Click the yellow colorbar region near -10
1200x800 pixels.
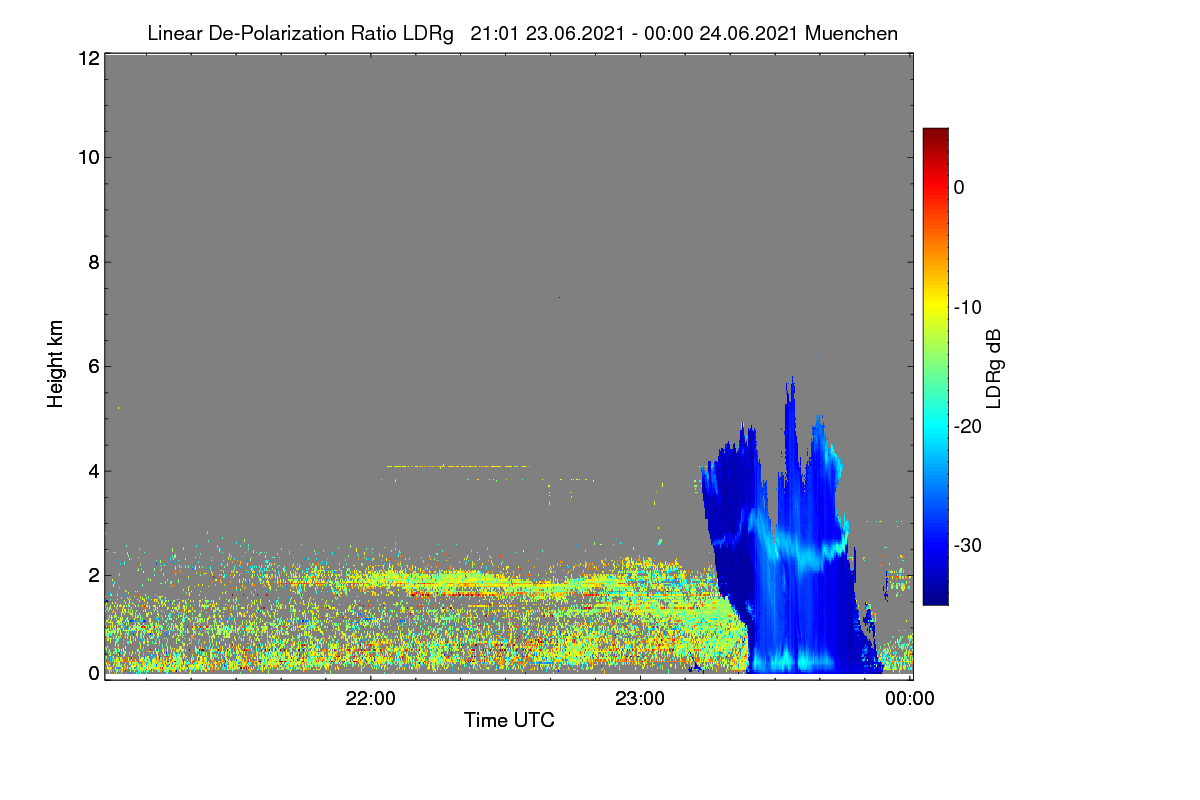(x=935, y=307)
